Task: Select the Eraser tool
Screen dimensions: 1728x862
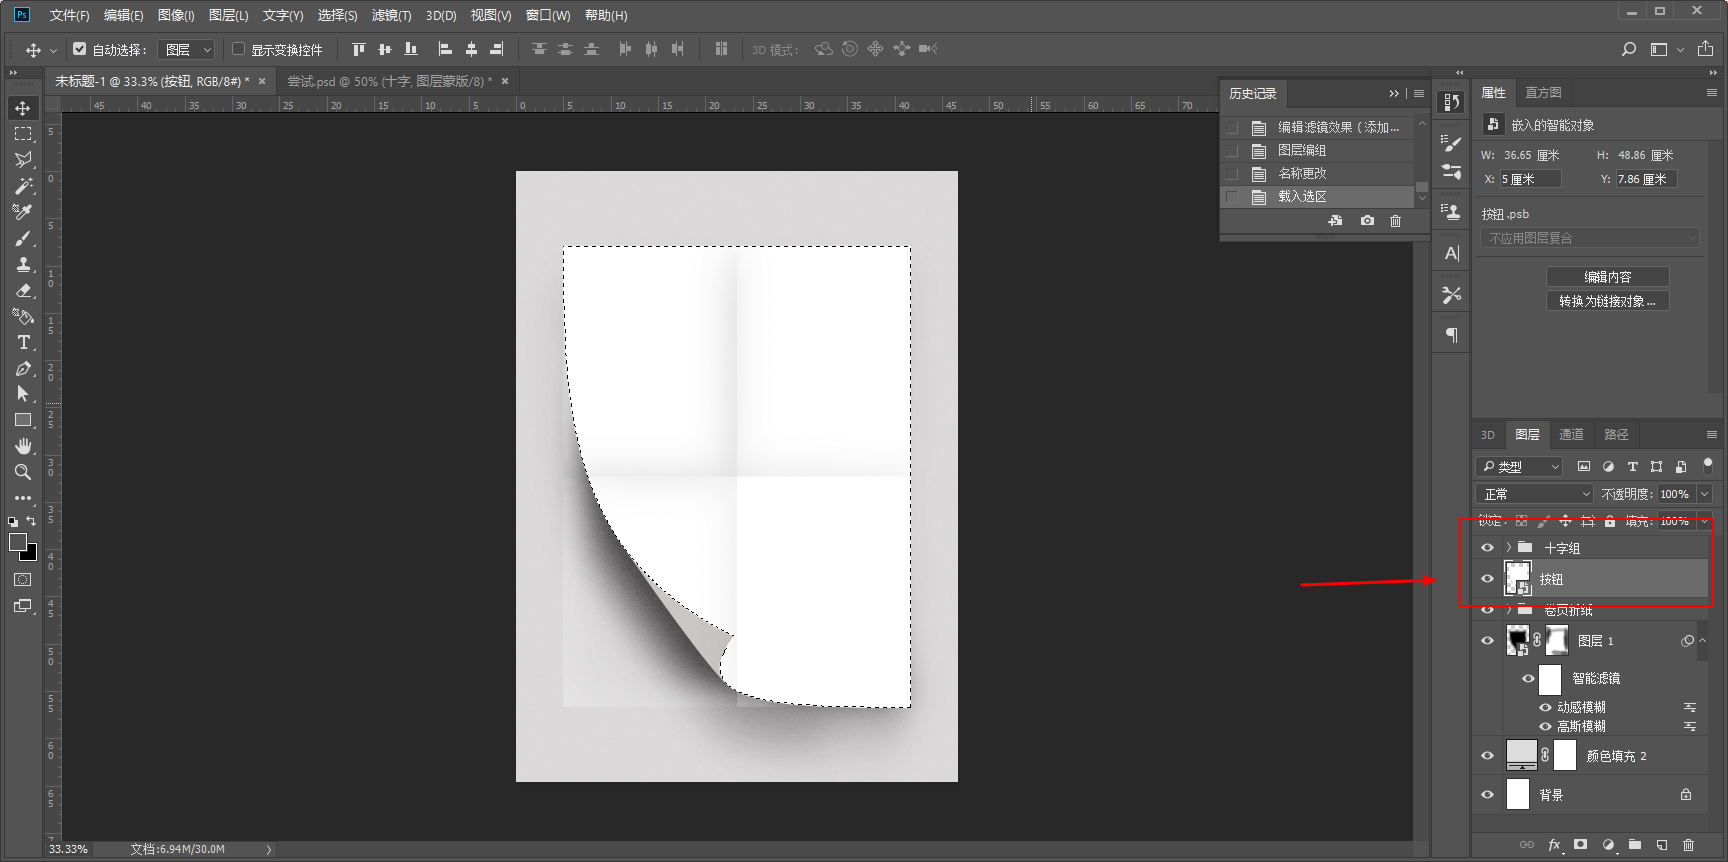Action: click(23, 290)
